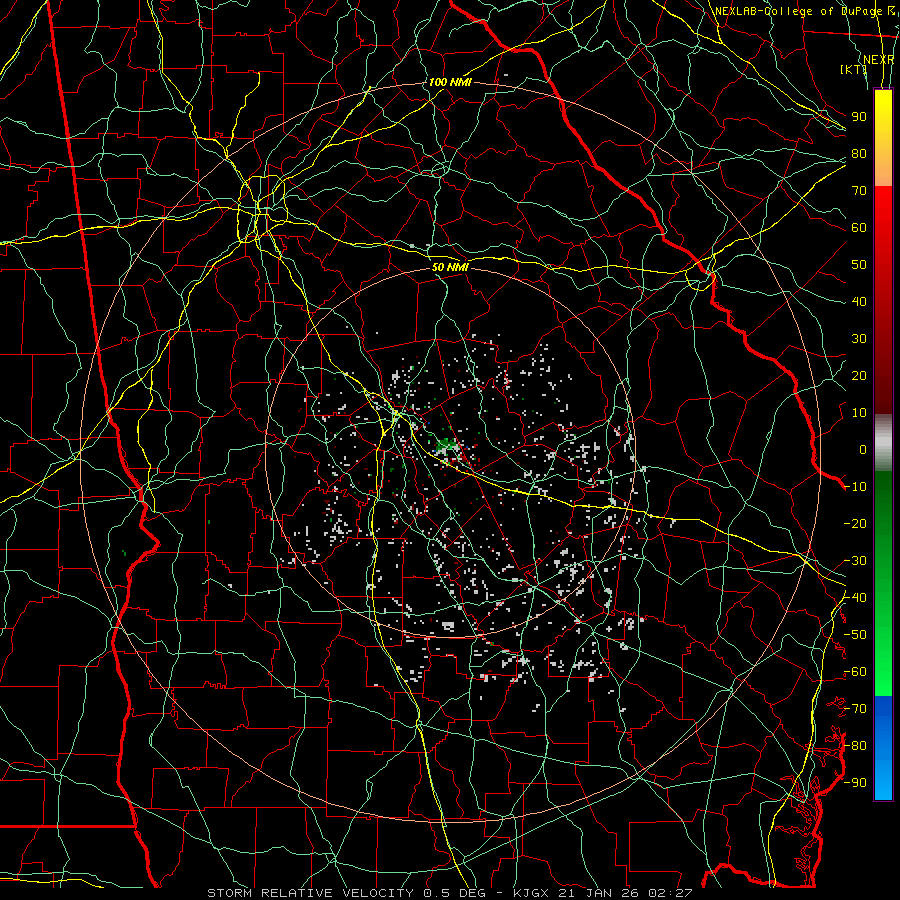Viewport: 900px width, 900px height.
Task: Click the green velocity cluster near the radar center
Action: pyautogui.click(x=447, y=445)
